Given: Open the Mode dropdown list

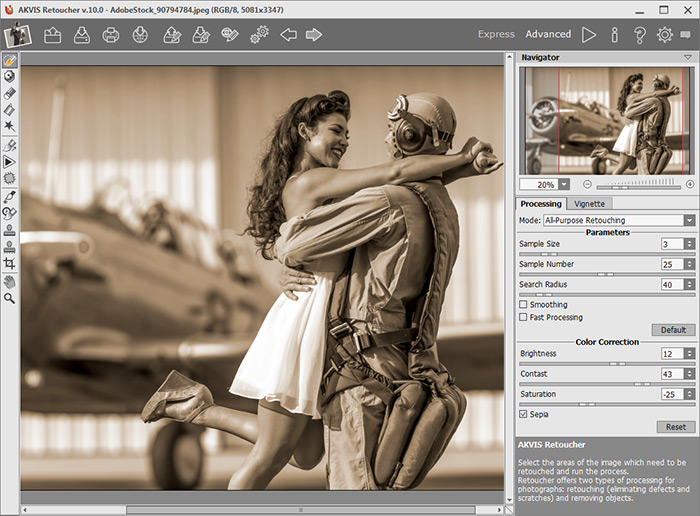Looking at the screenshot, I should click(x=689, y=220).
